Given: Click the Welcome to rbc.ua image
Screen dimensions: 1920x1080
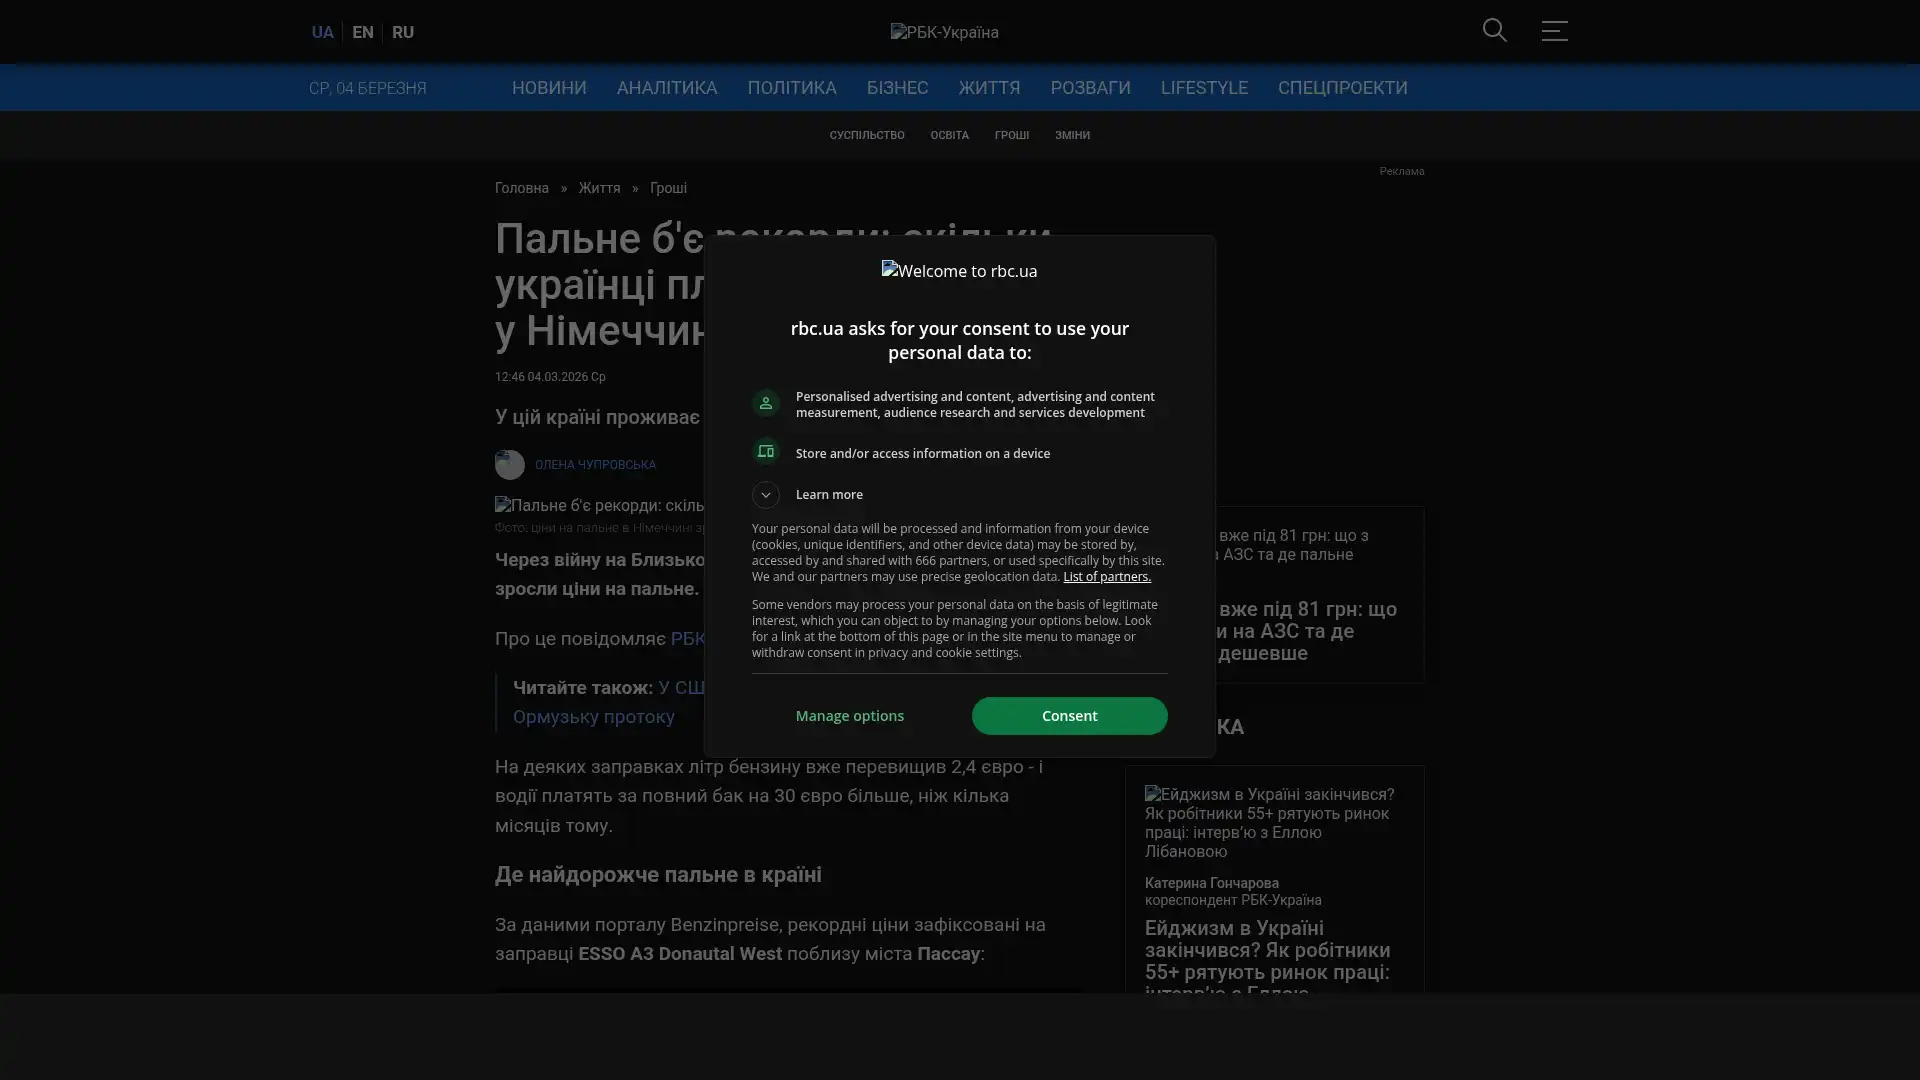Looking at the screenshot, I should pyautogui.click(x=959, y=271).
